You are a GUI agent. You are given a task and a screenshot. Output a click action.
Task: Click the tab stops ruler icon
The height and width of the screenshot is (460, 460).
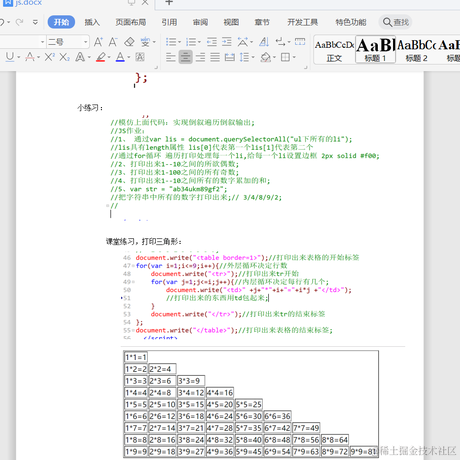[300, 42]
